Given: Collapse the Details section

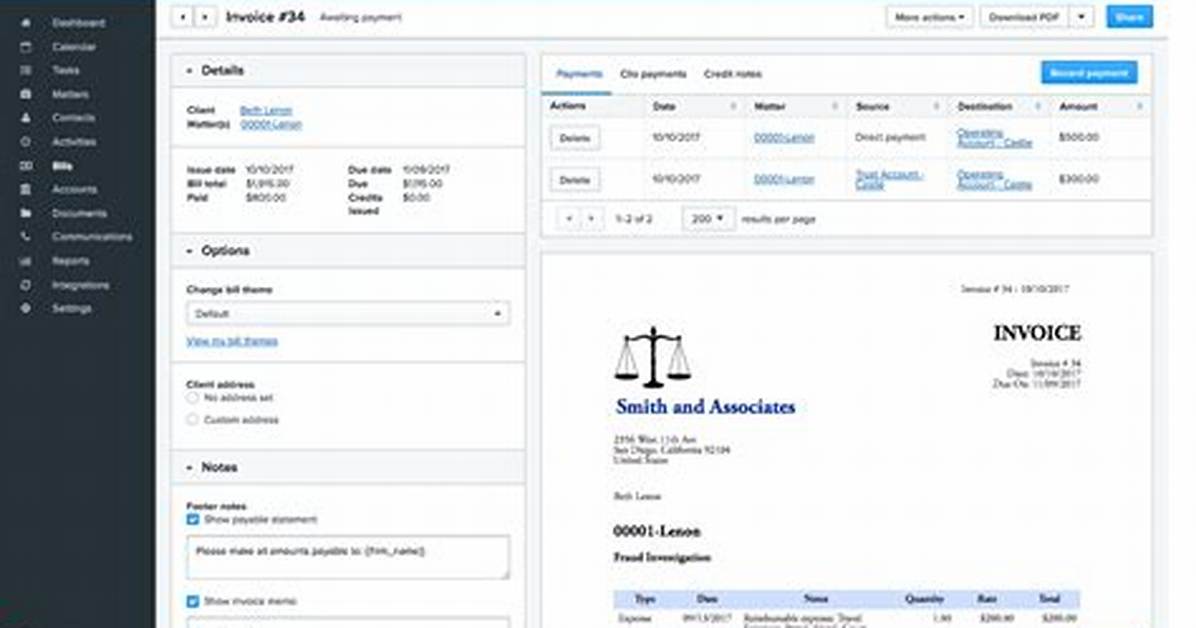Looking at the screenshot, I should click(189, 71).
